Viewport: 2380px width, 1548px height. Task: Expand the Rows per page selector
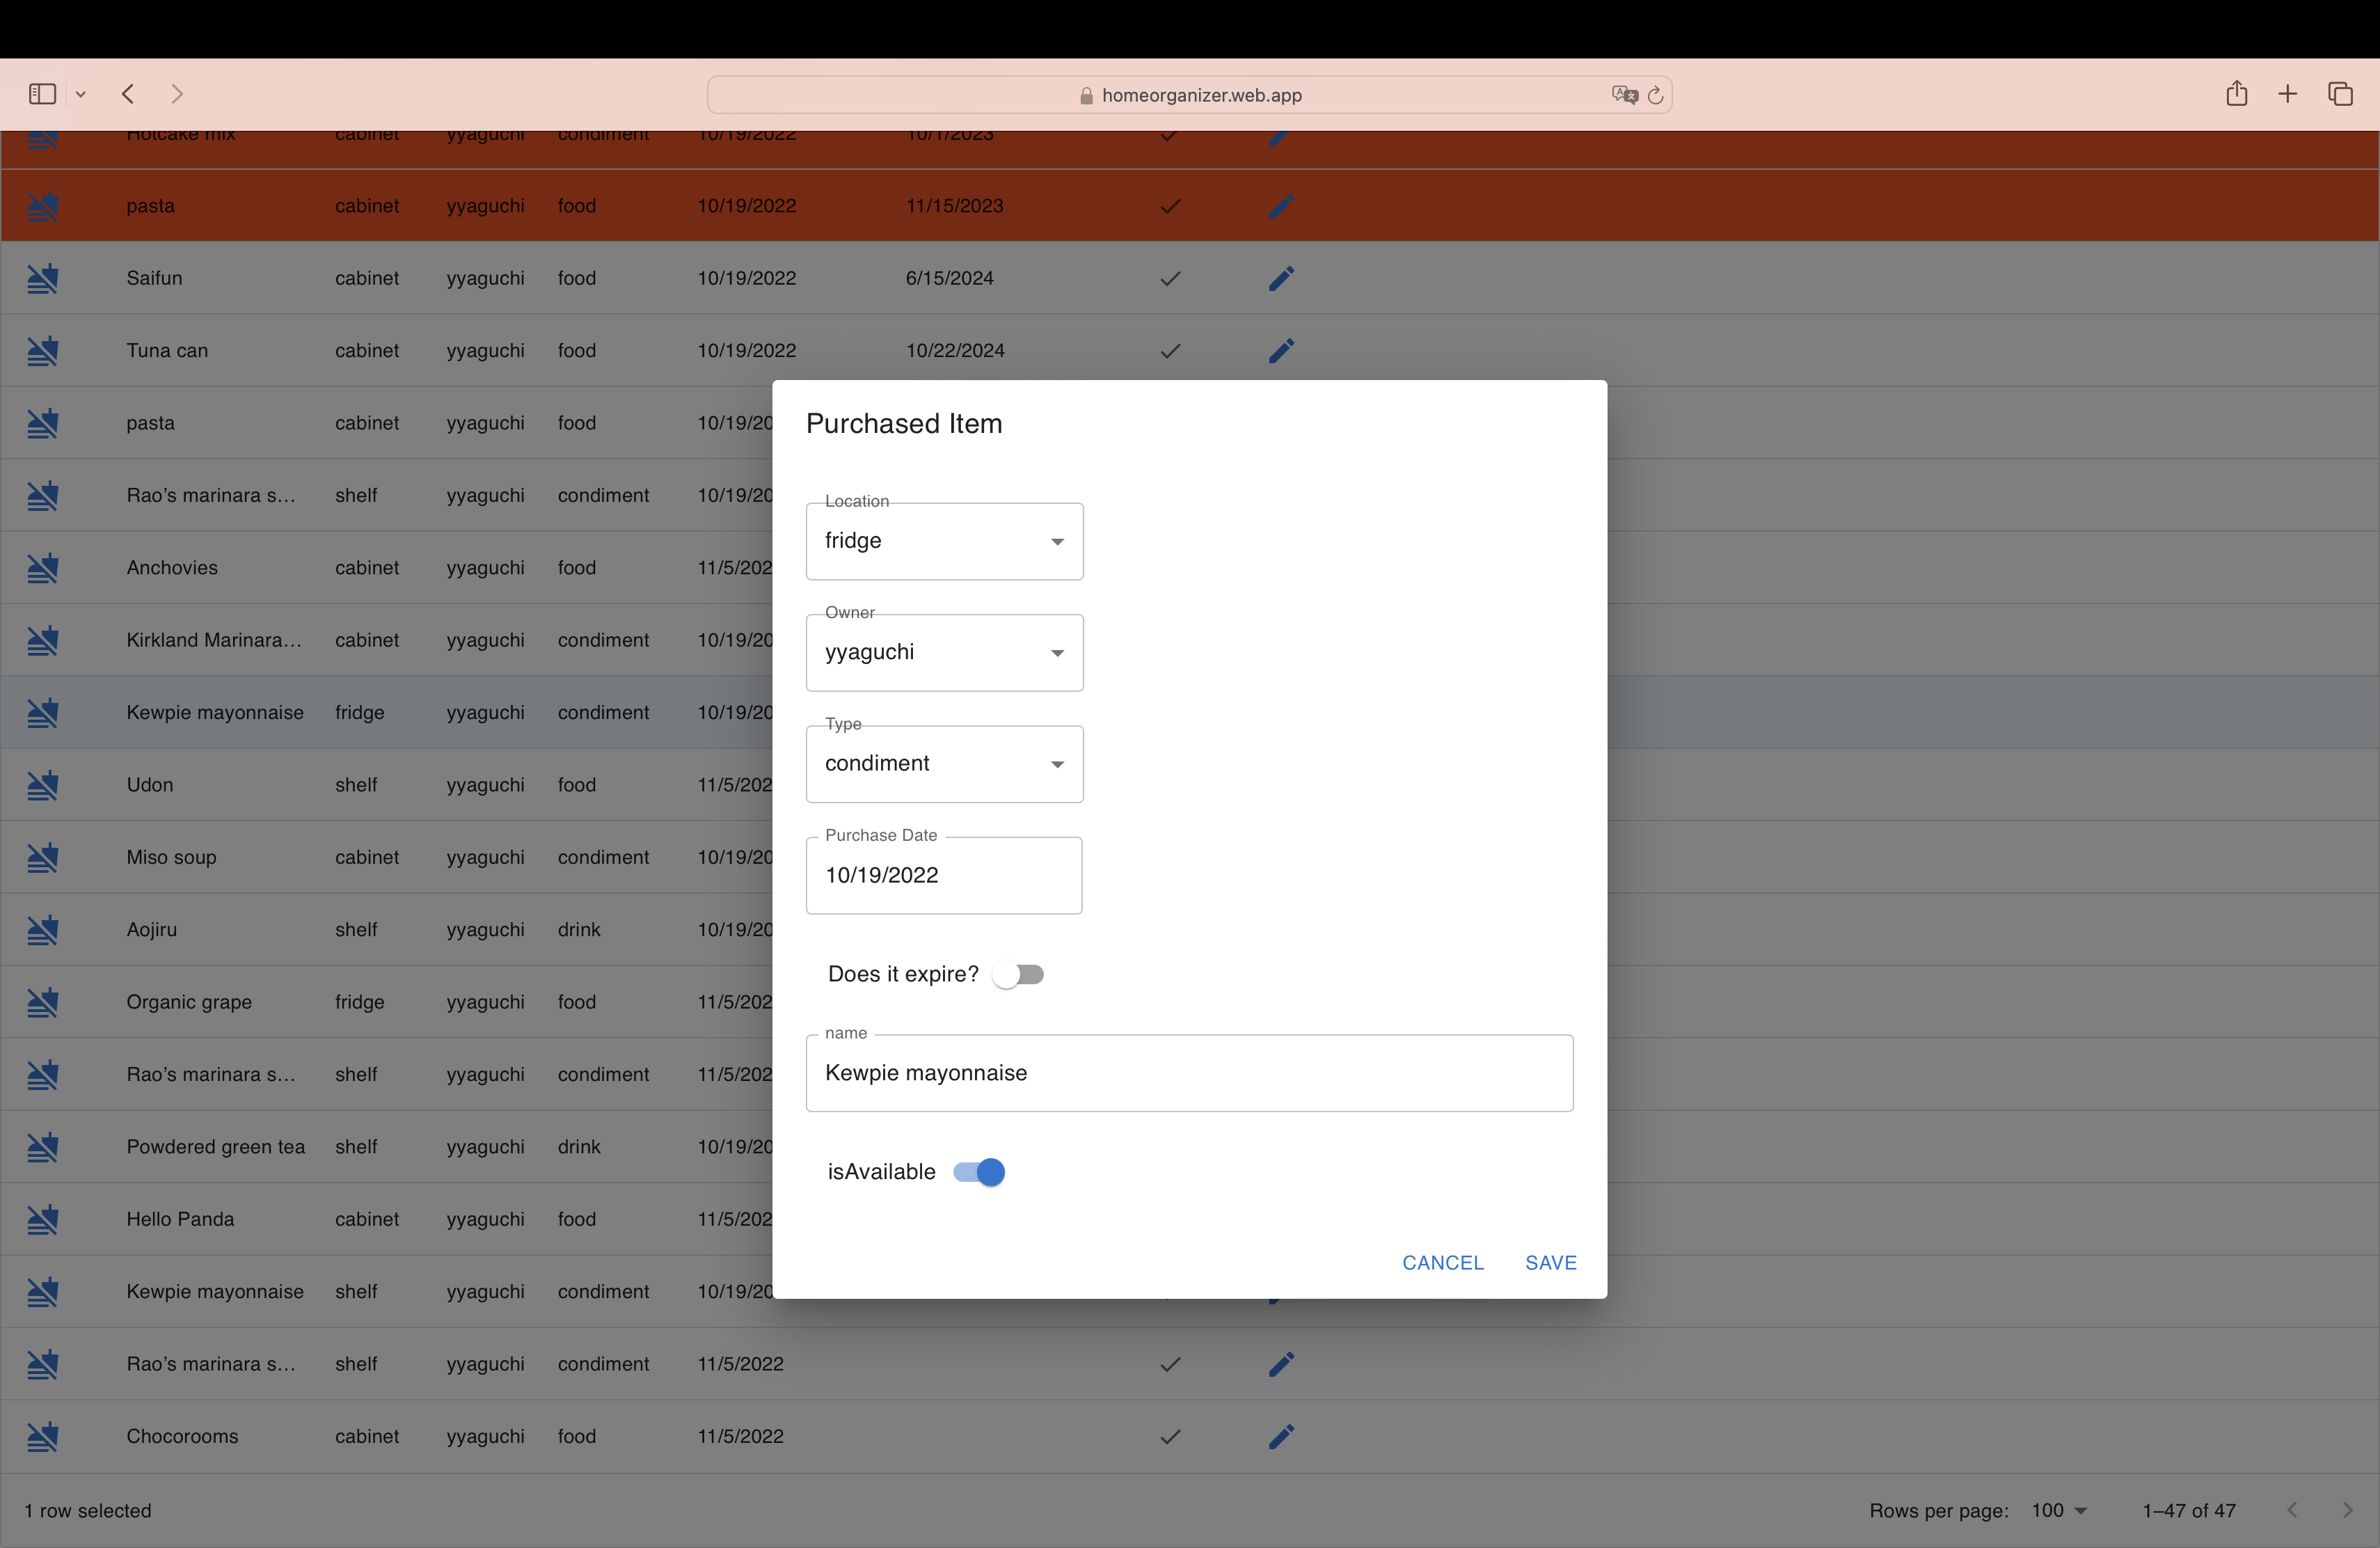[2059, 1510]
